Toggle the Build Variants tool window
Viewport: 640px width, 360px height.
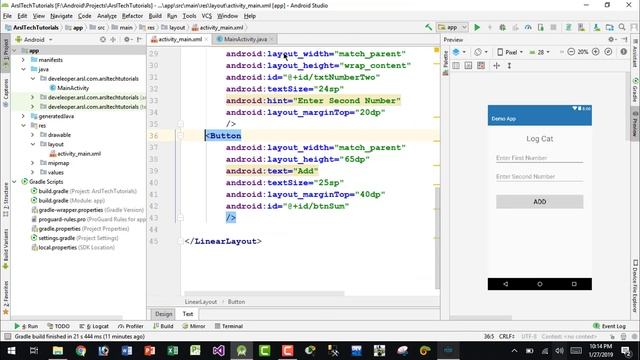(x=5, y=249)
